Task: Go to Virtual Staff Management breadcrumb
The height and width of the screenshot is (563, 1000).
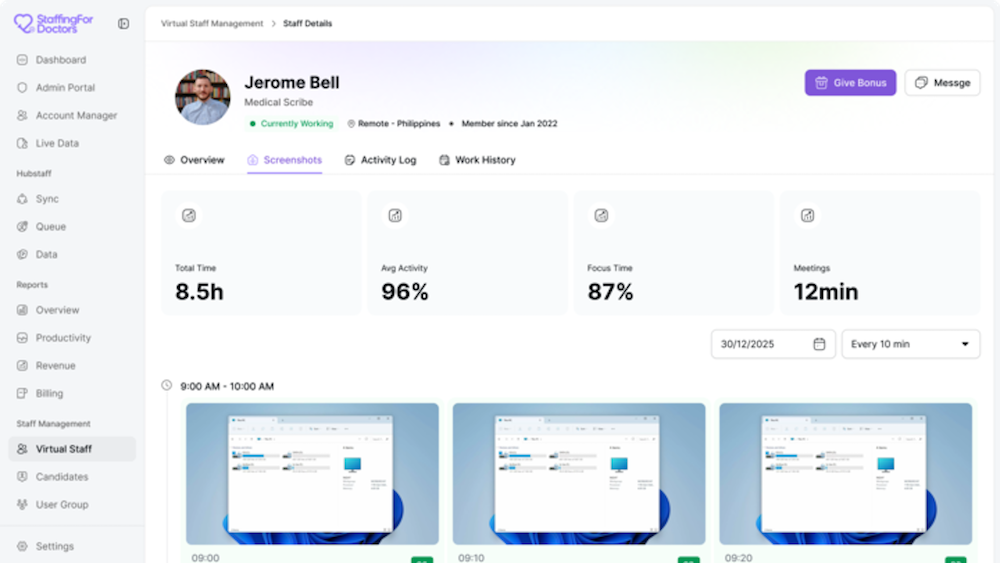Action: [212, 23]
